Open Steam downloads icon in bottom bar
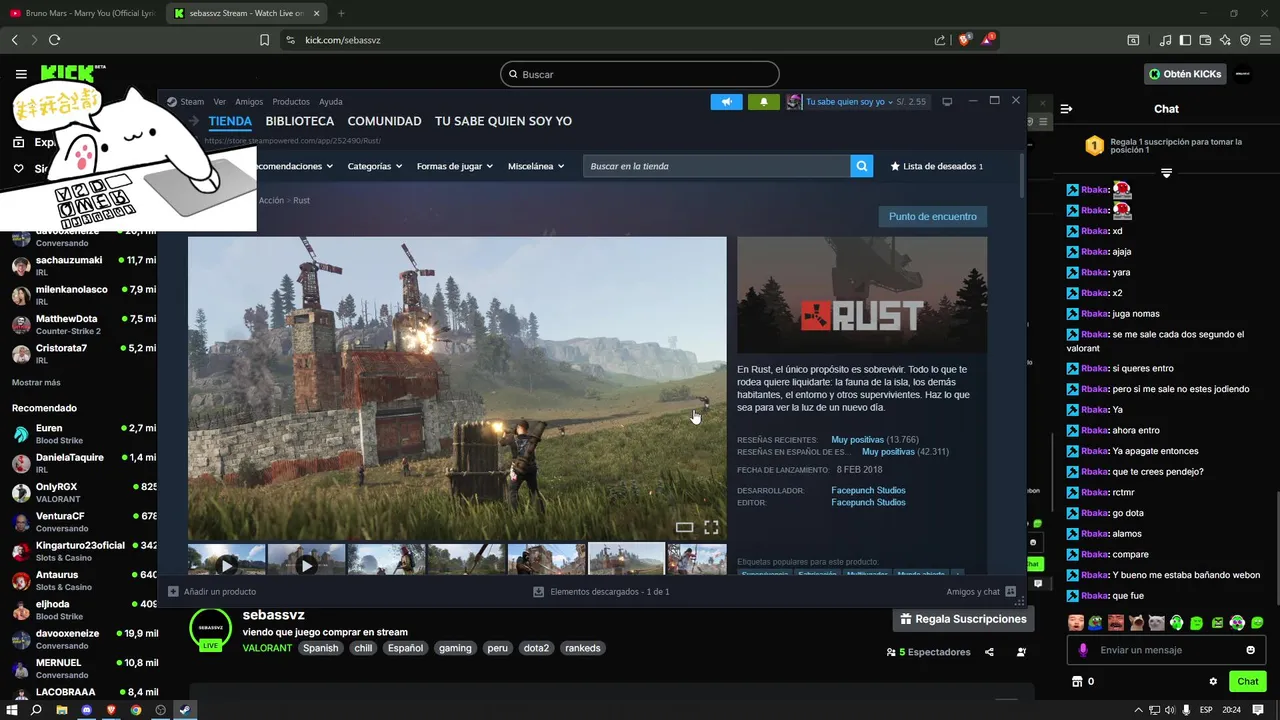The width and height of the screenshot is (1280, 720). pyautogui.click(x=539, y=592)
